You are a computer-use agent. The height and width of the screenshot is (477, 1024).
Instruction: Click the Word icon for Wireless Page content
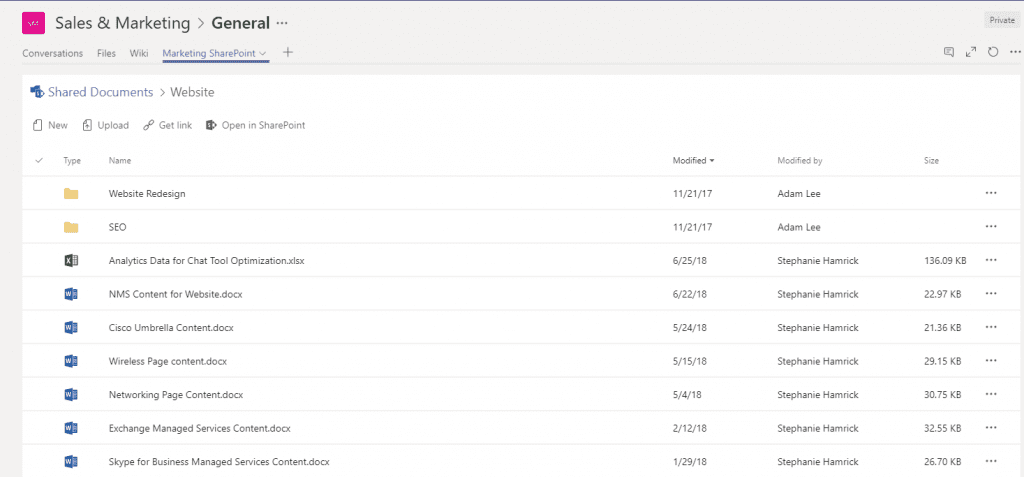[x=71, y=361]
